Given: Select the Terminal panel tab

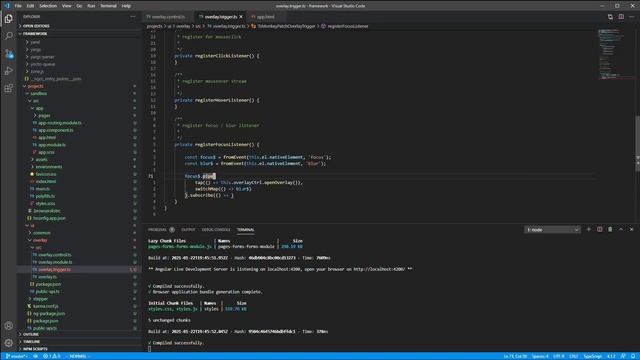Looking at the screenshot, I should click(245, 230).
